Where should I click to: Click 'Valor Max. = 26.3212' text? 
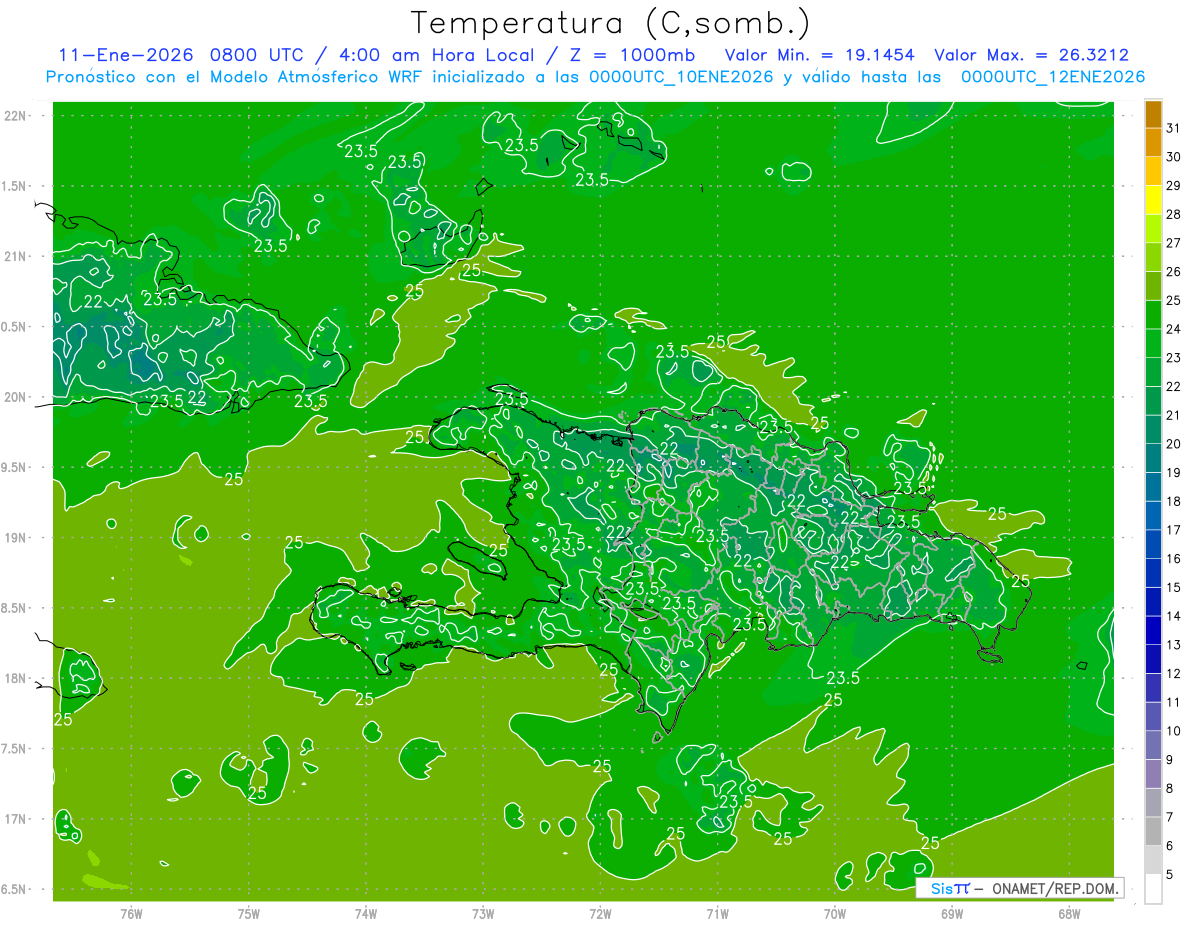tap(1032, 55)
